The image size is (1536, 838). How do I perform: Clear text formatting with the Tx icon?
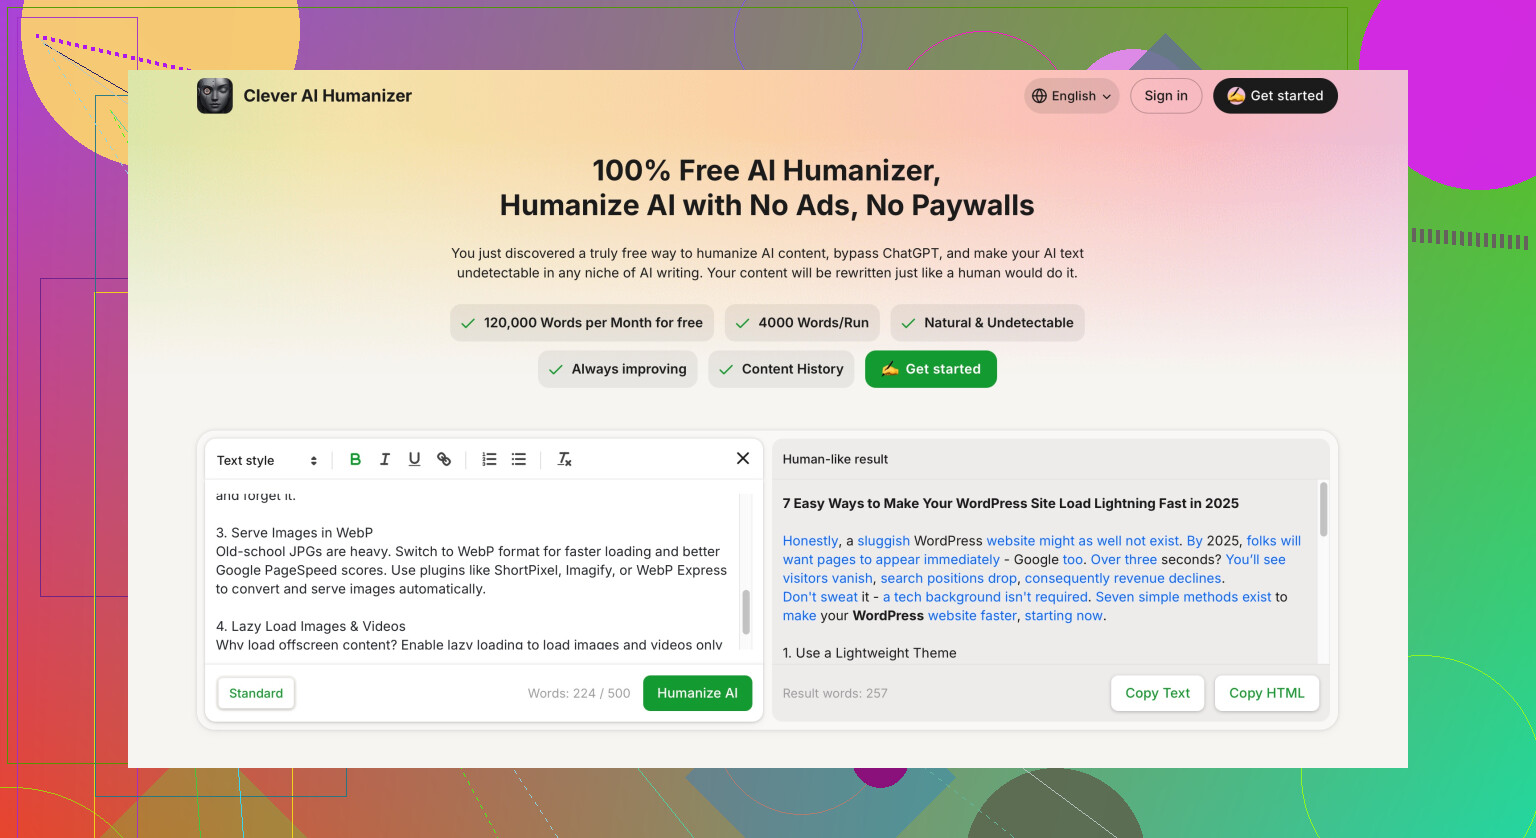(564, 459)
